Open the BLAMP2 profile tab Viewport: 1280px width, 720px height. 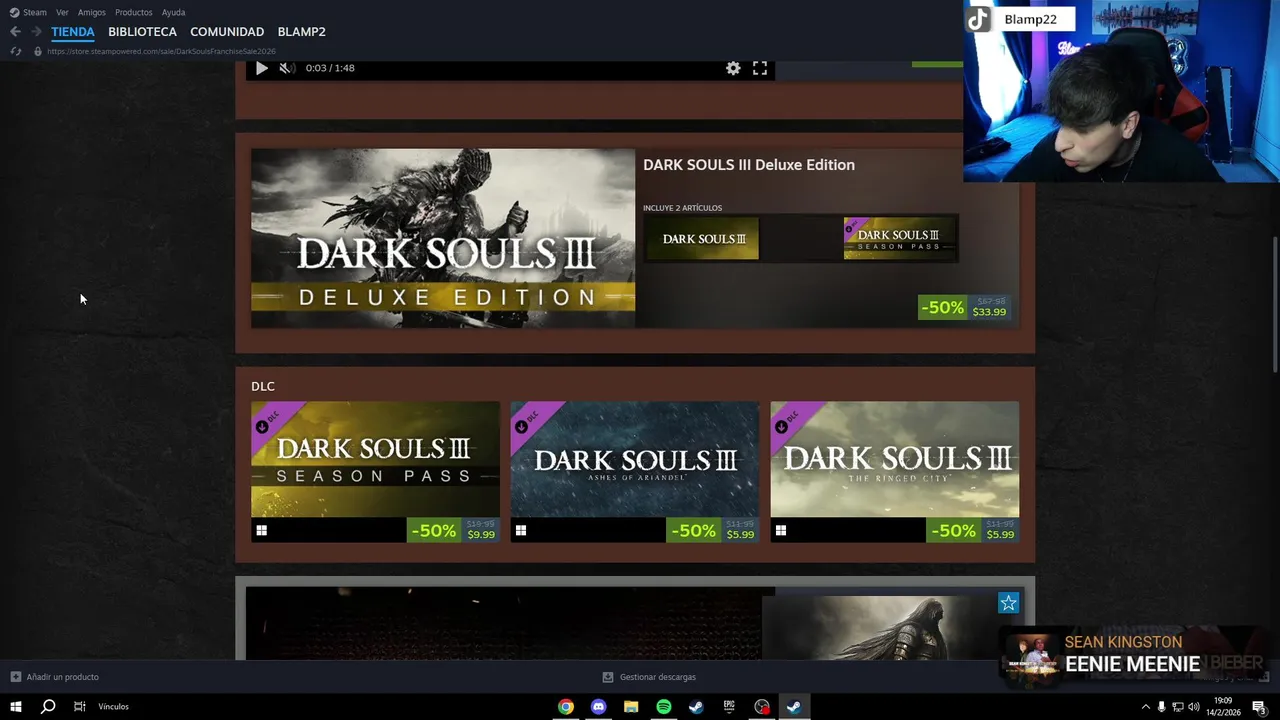tap(301, 32)
